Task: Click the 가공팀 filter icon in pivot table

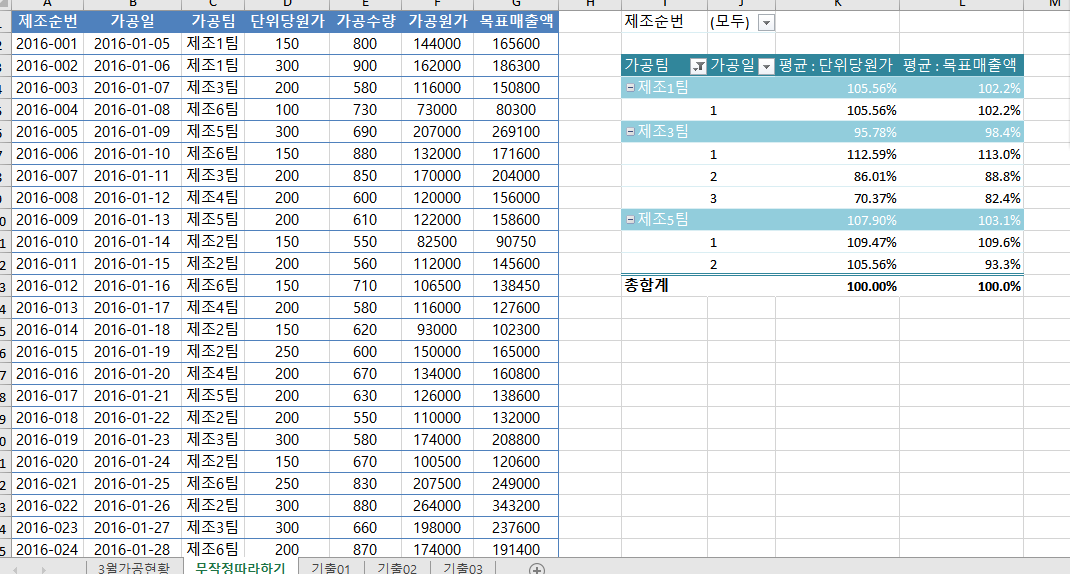Action: (698, 66)
